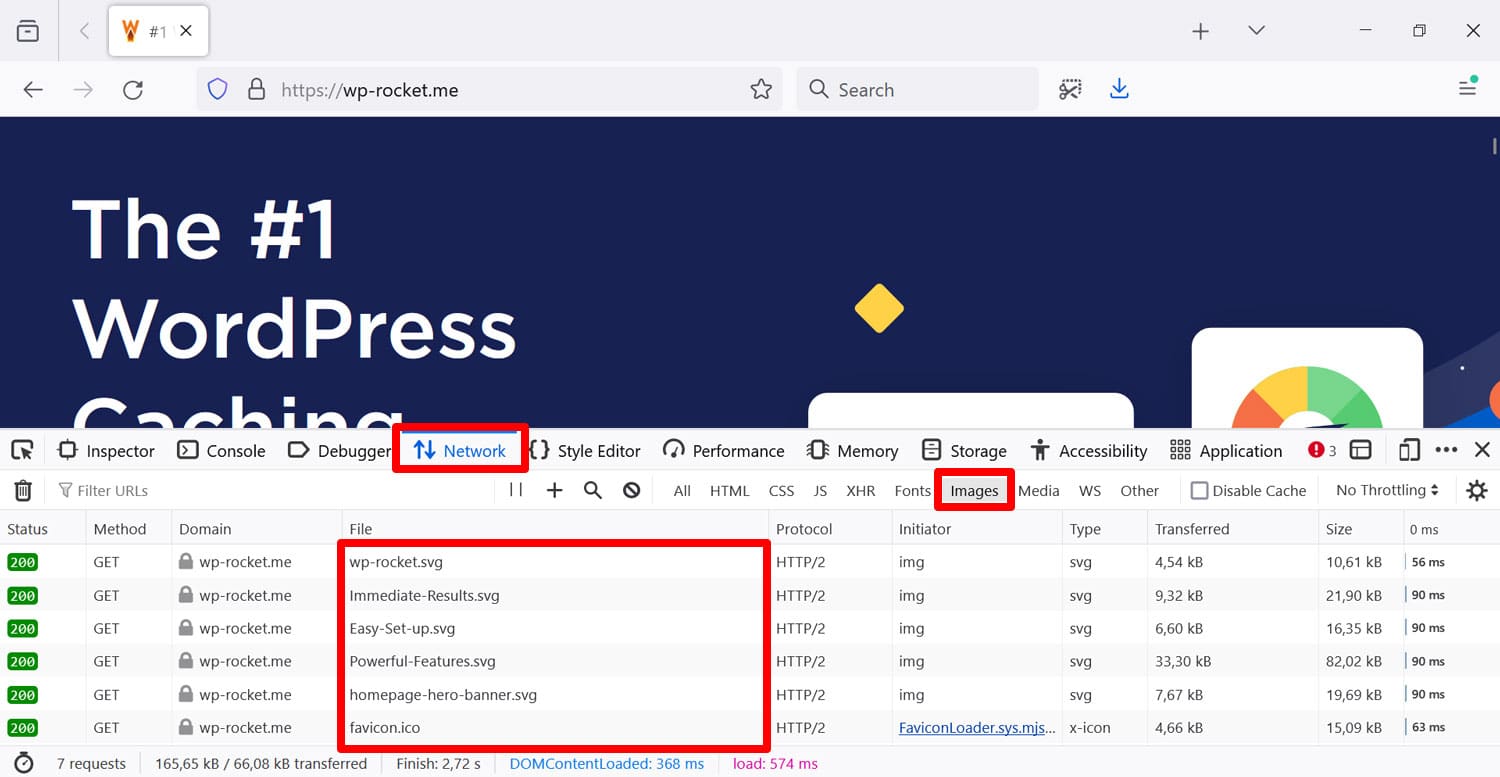
Task: Select the Powerful-Features.svg request row
Action: click(422, 662)
